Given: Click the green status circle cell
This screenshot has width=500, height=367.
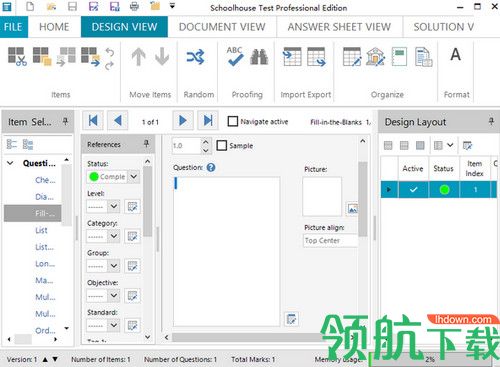Looking at the screenshot, I should [x=444, y=190].
